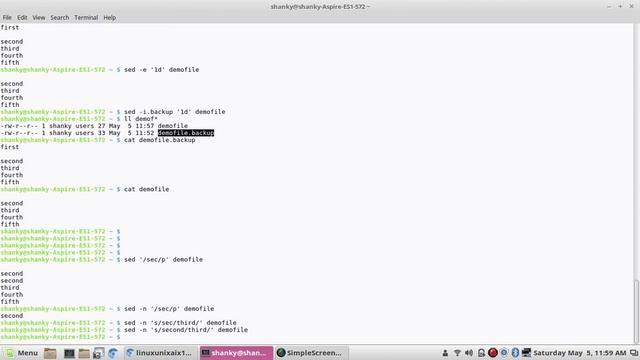Click the "sed -e '1d' demofile" command
The image size is (640, 360).
pos(162,70)
